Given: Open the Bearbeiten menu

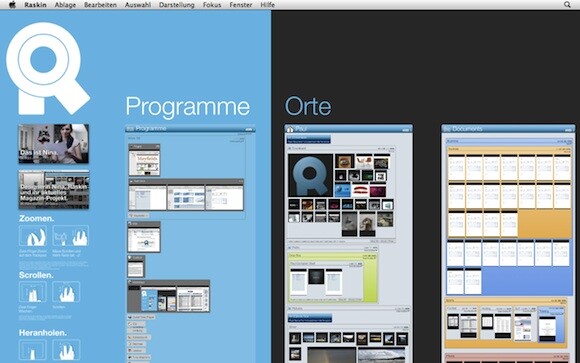Looking at the screenshot, I should point(100,5).
